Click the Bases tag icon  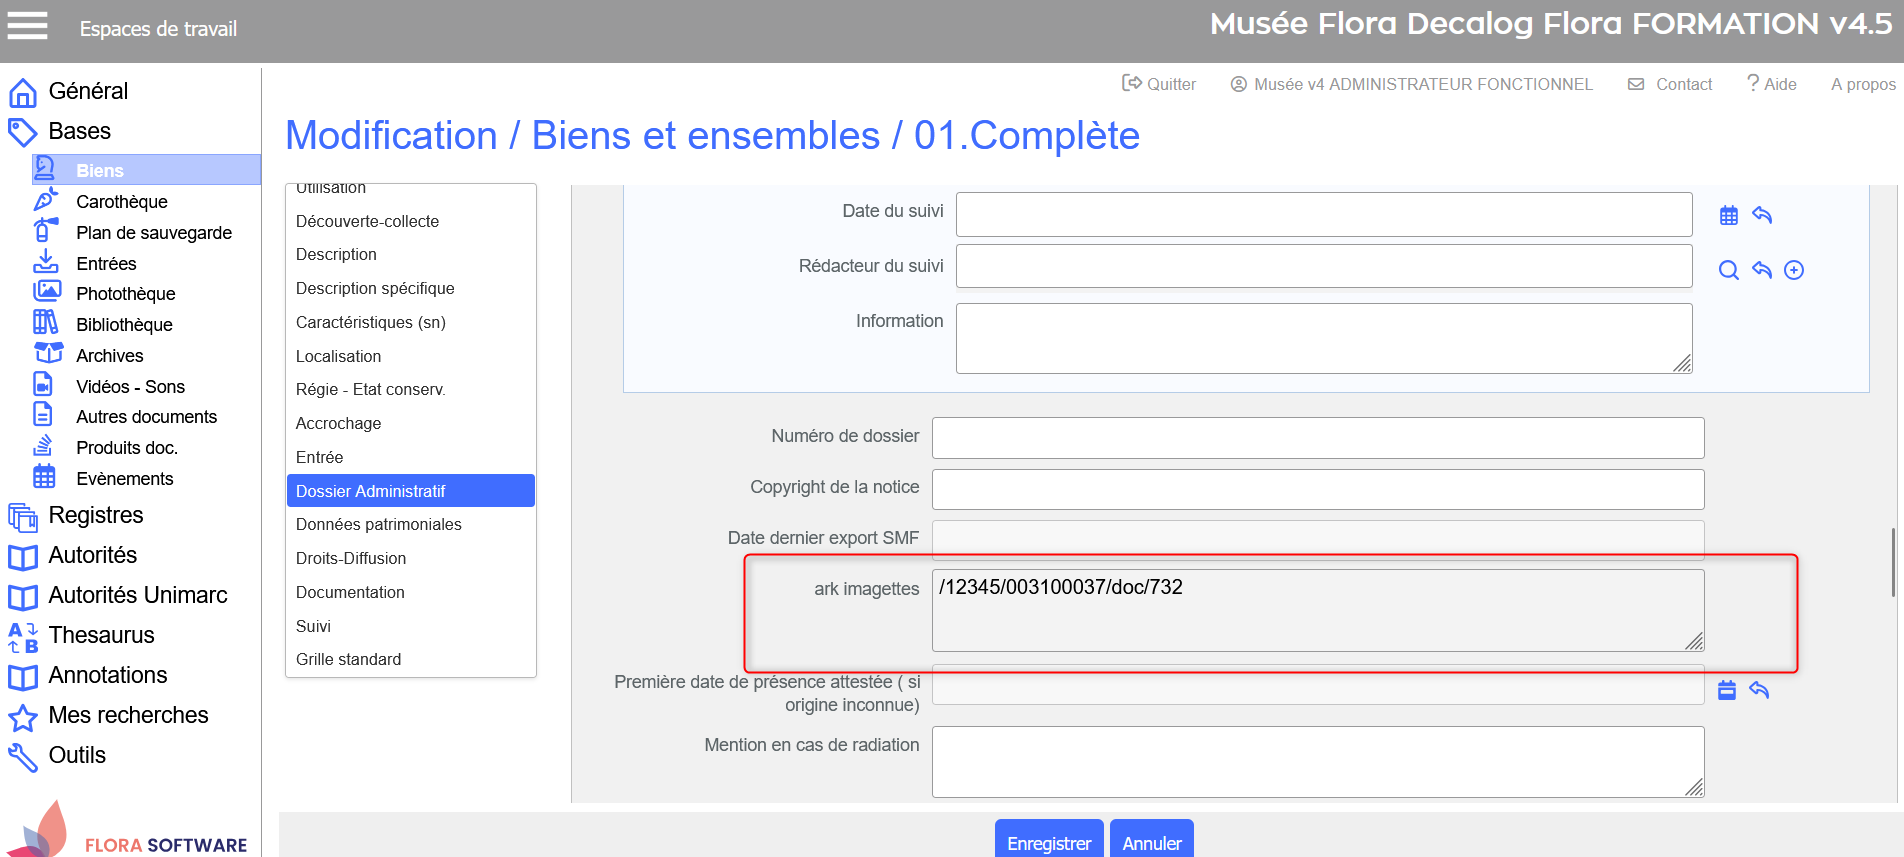pos(23,132)
